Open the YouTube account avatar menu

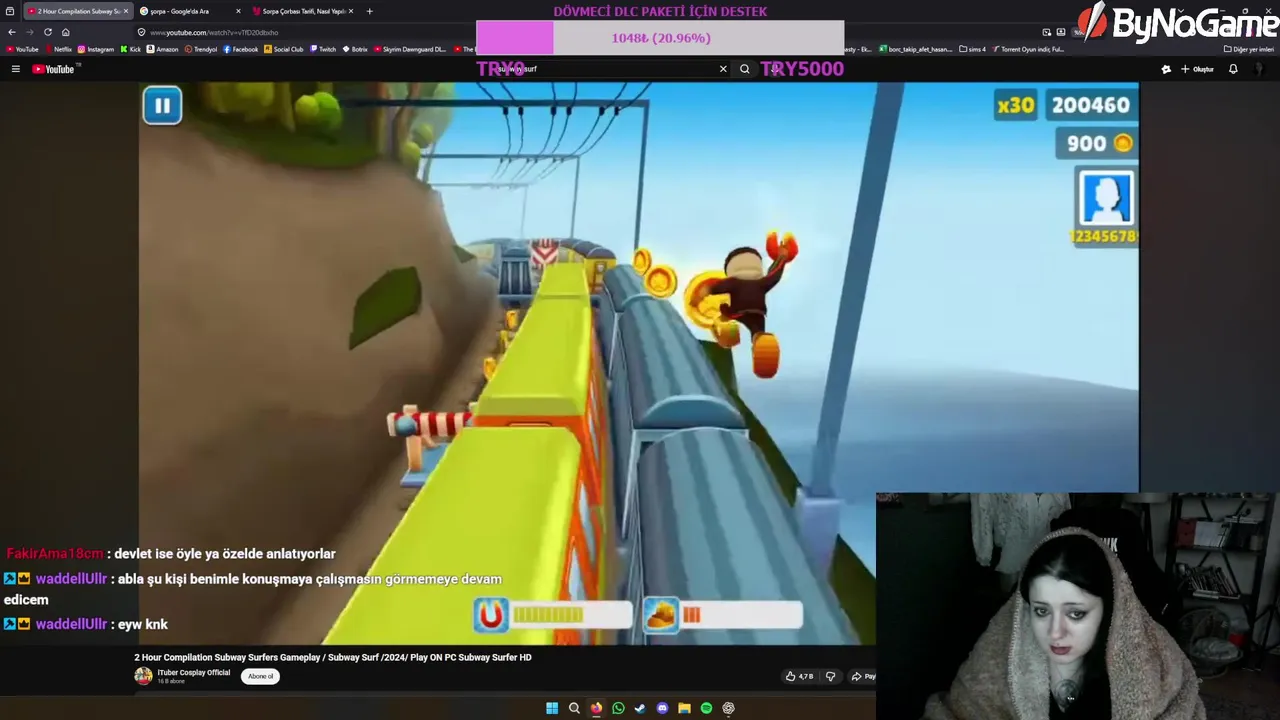(x=1259, y=69)
